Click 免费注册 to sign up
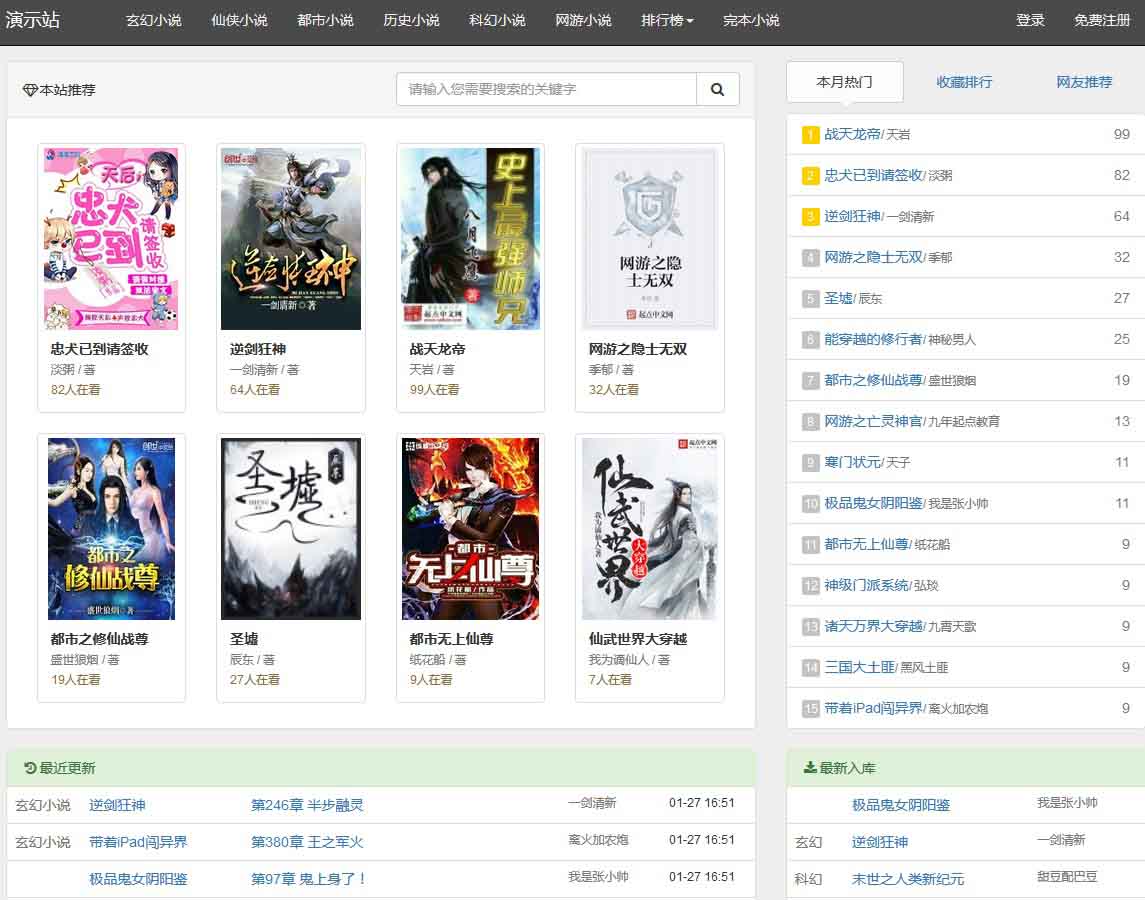 point(1102,20)
